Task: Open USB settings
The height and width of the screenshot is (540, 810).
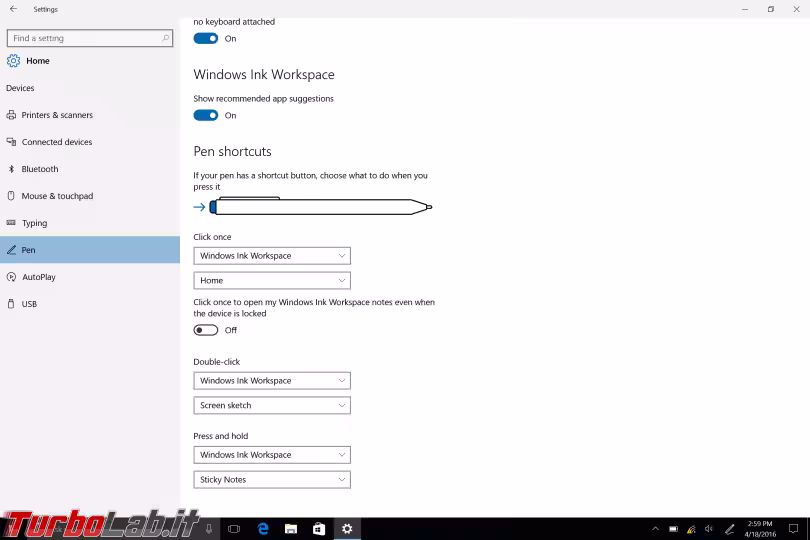Action: tap(90, 304)
